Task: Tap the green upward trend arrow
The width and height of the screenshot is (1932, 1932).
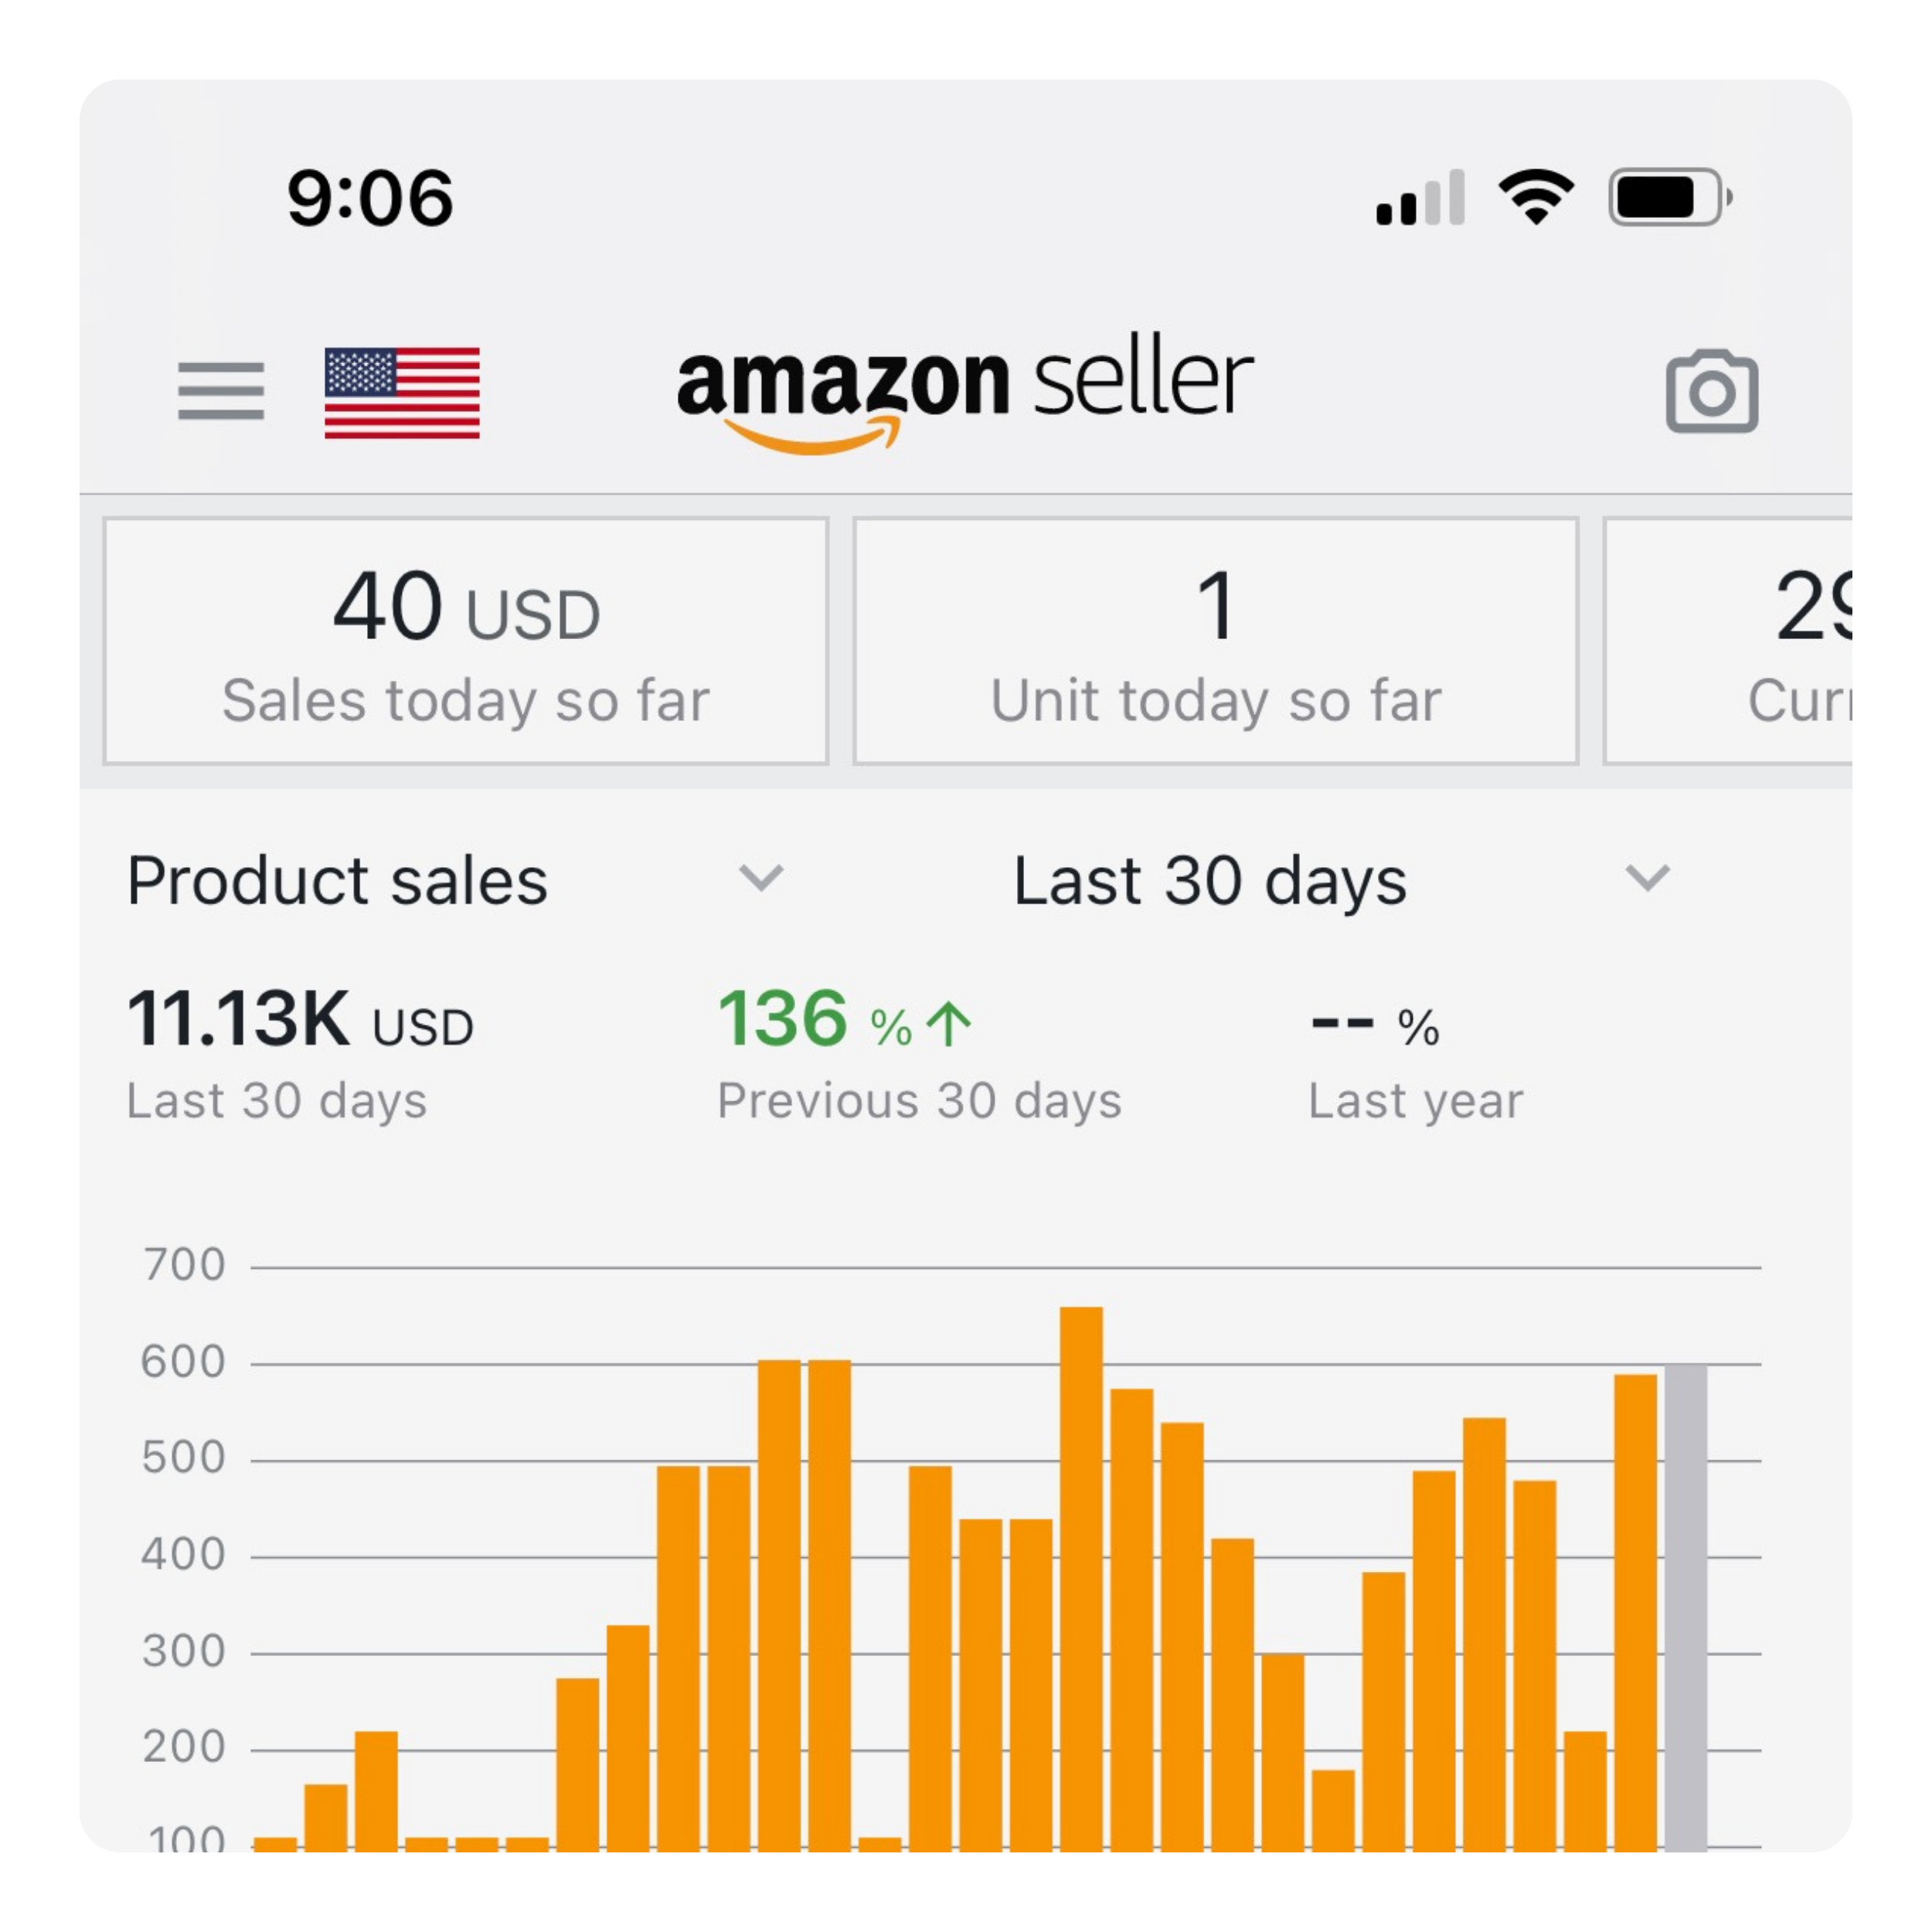Action: pyautogui.click(x=948, y=1025)
